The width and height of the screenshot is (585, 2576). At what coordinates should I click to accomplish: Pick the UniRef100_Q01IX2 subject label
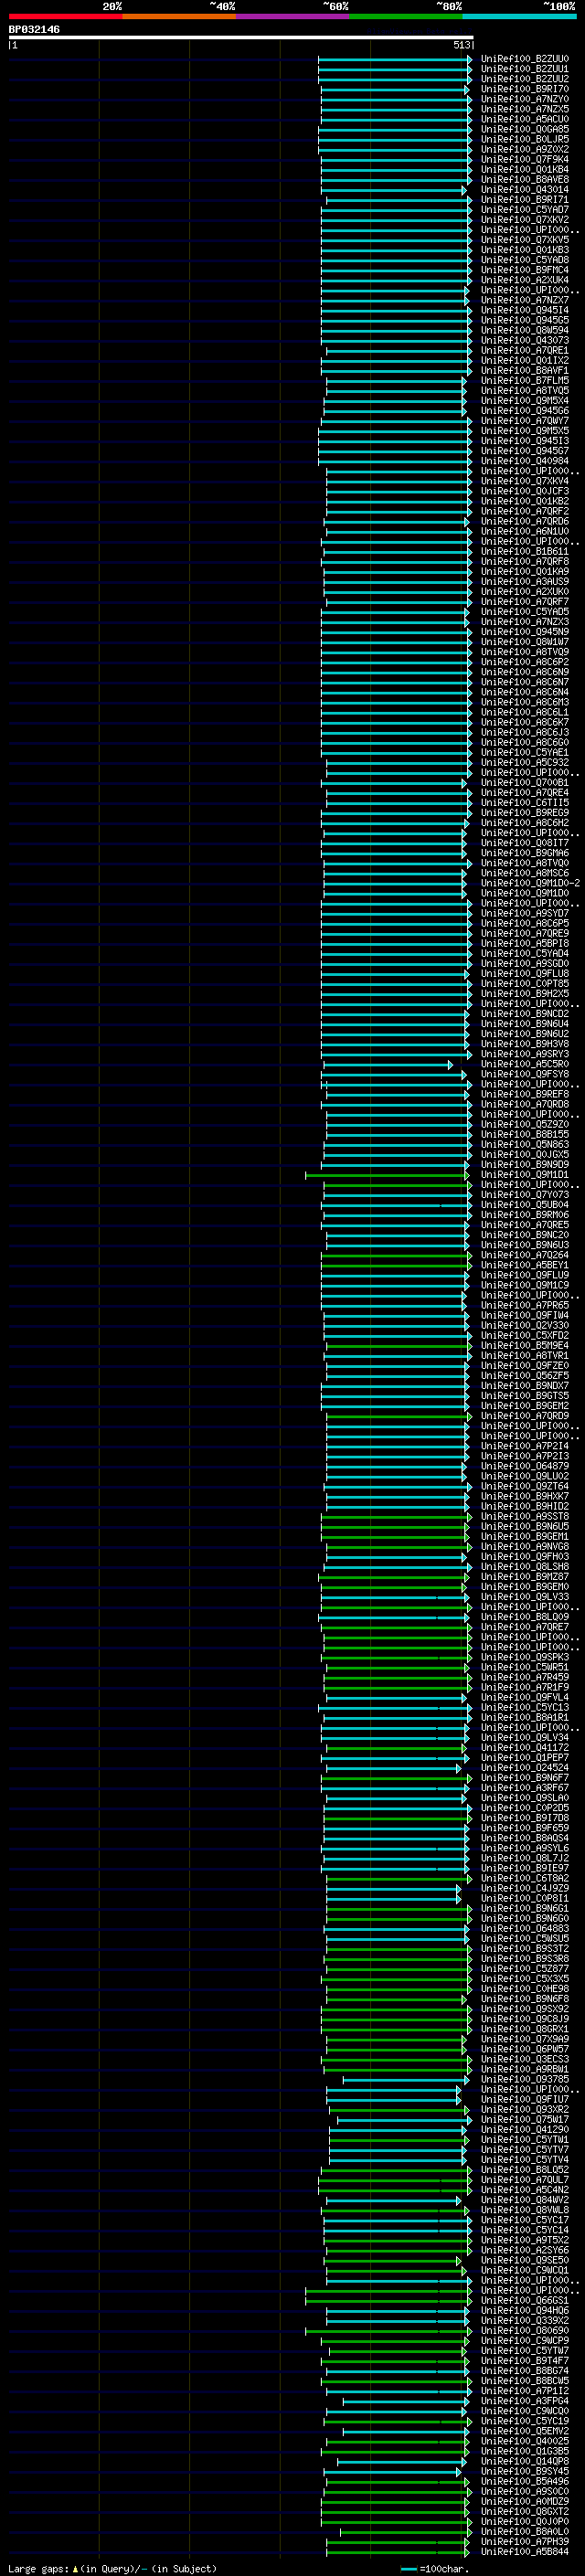click(x=525, y=360)
